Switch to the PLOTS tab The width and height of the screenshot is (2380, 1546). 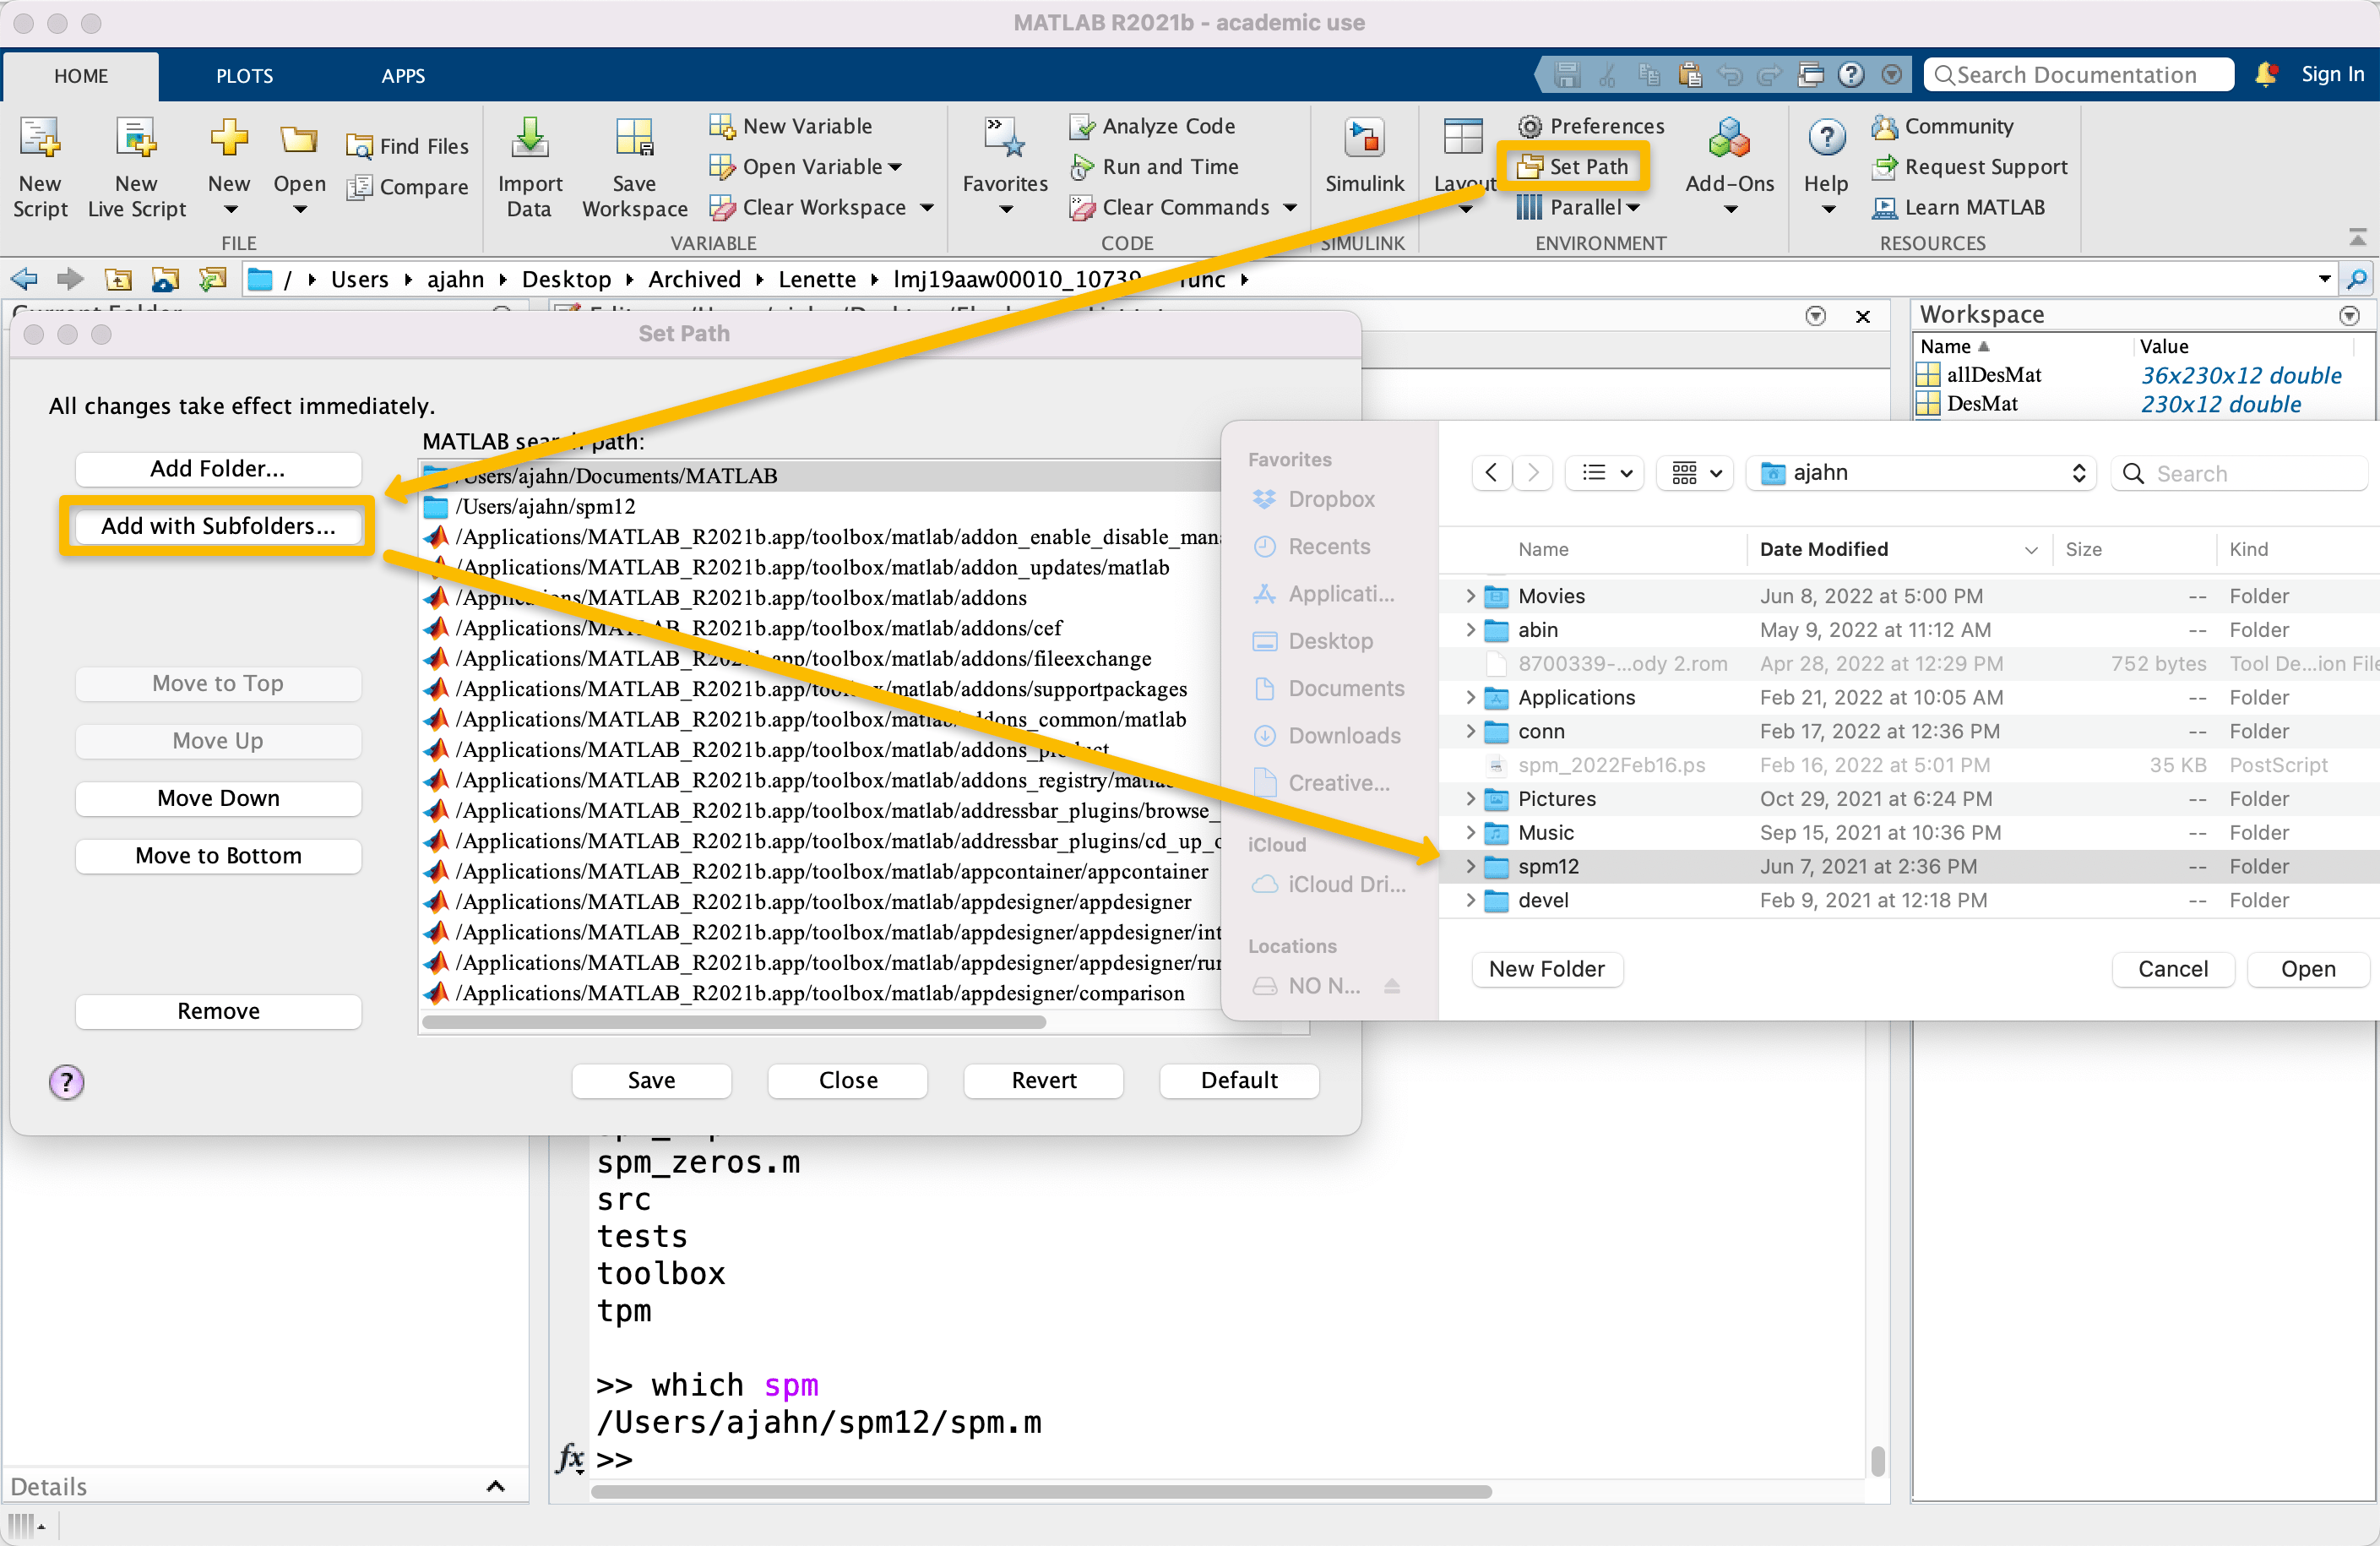pyautogui.click(x=244, y=76)
